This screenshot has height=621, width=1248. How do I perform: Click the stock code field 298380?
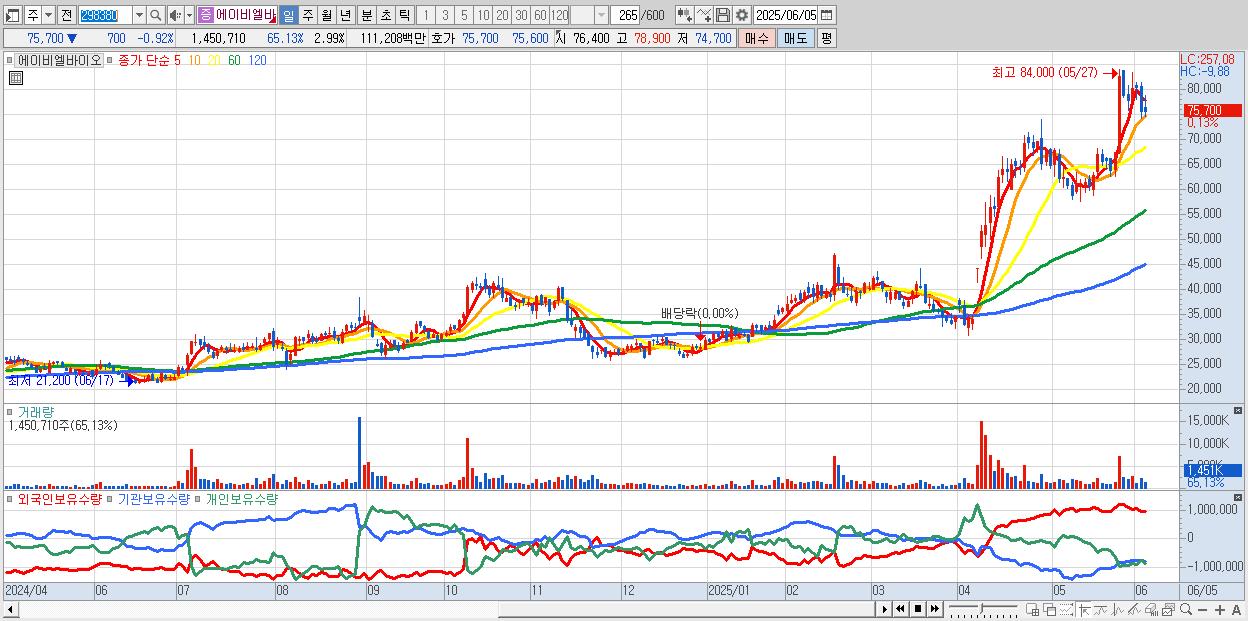pyautogui.click(x=104, y=15)
